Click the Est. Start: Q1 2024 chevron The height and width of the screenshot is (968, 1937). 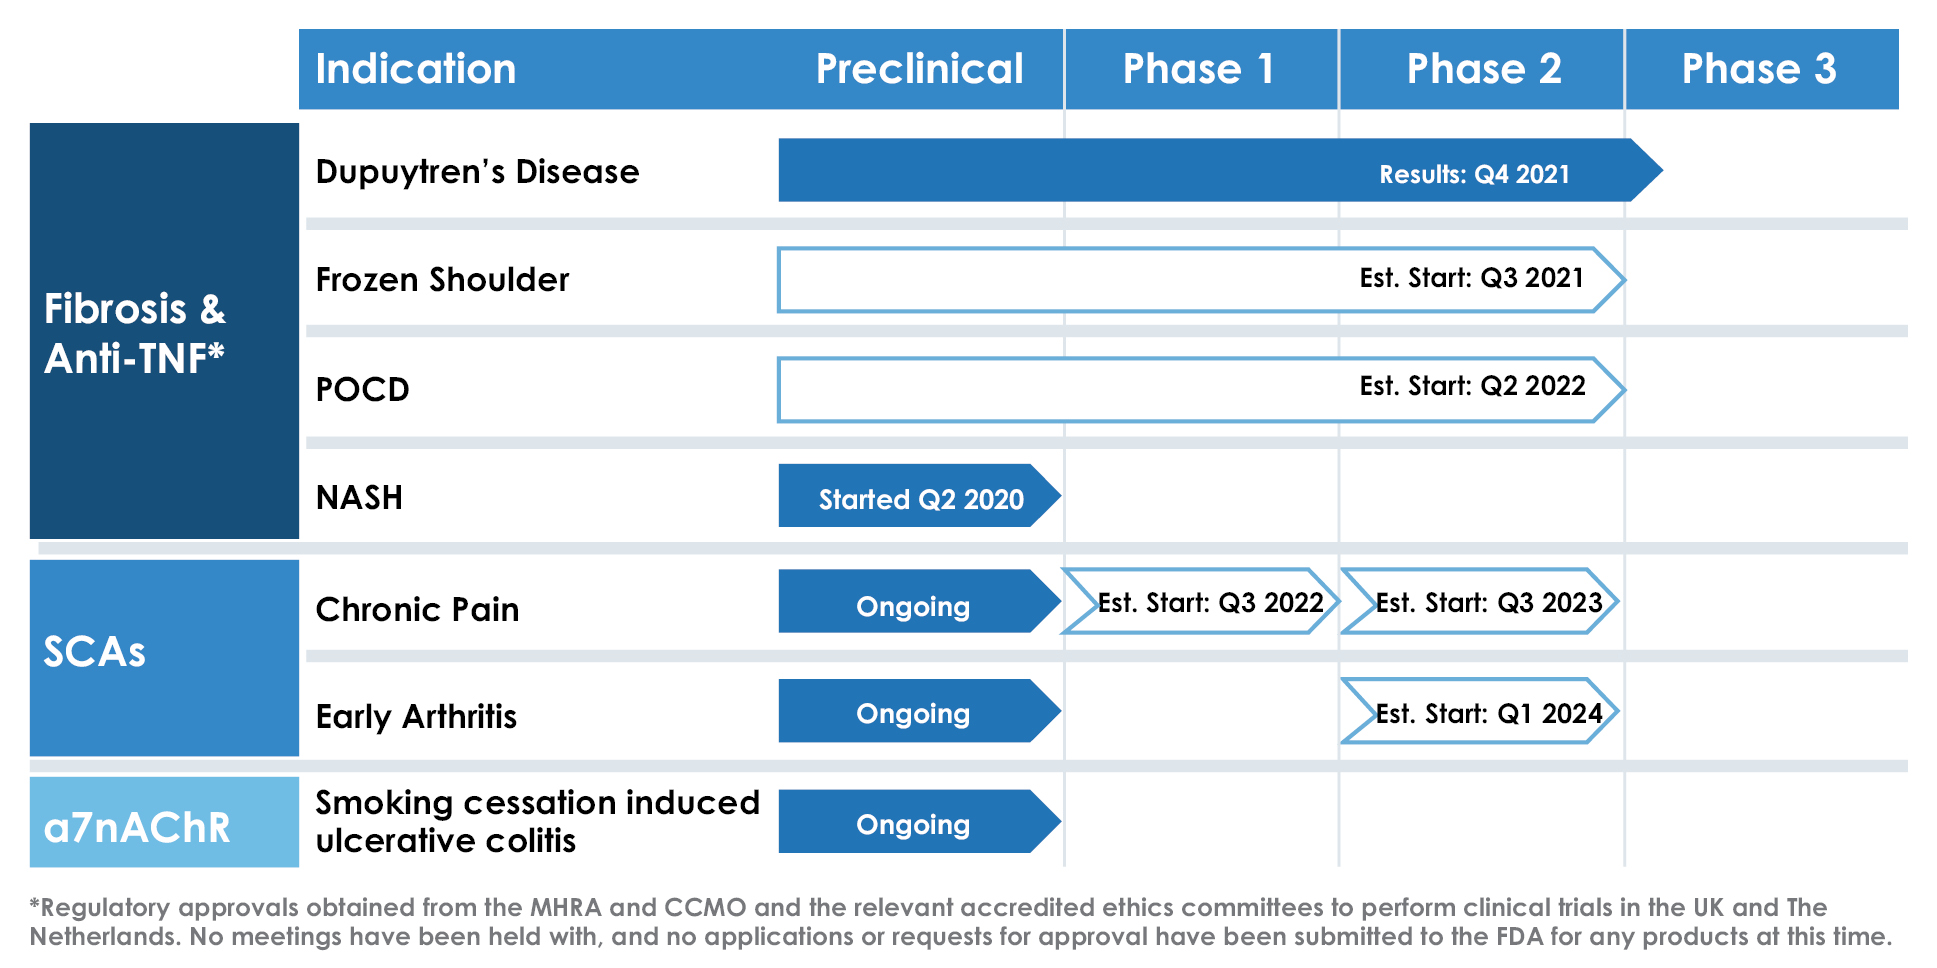[1482, 712]
